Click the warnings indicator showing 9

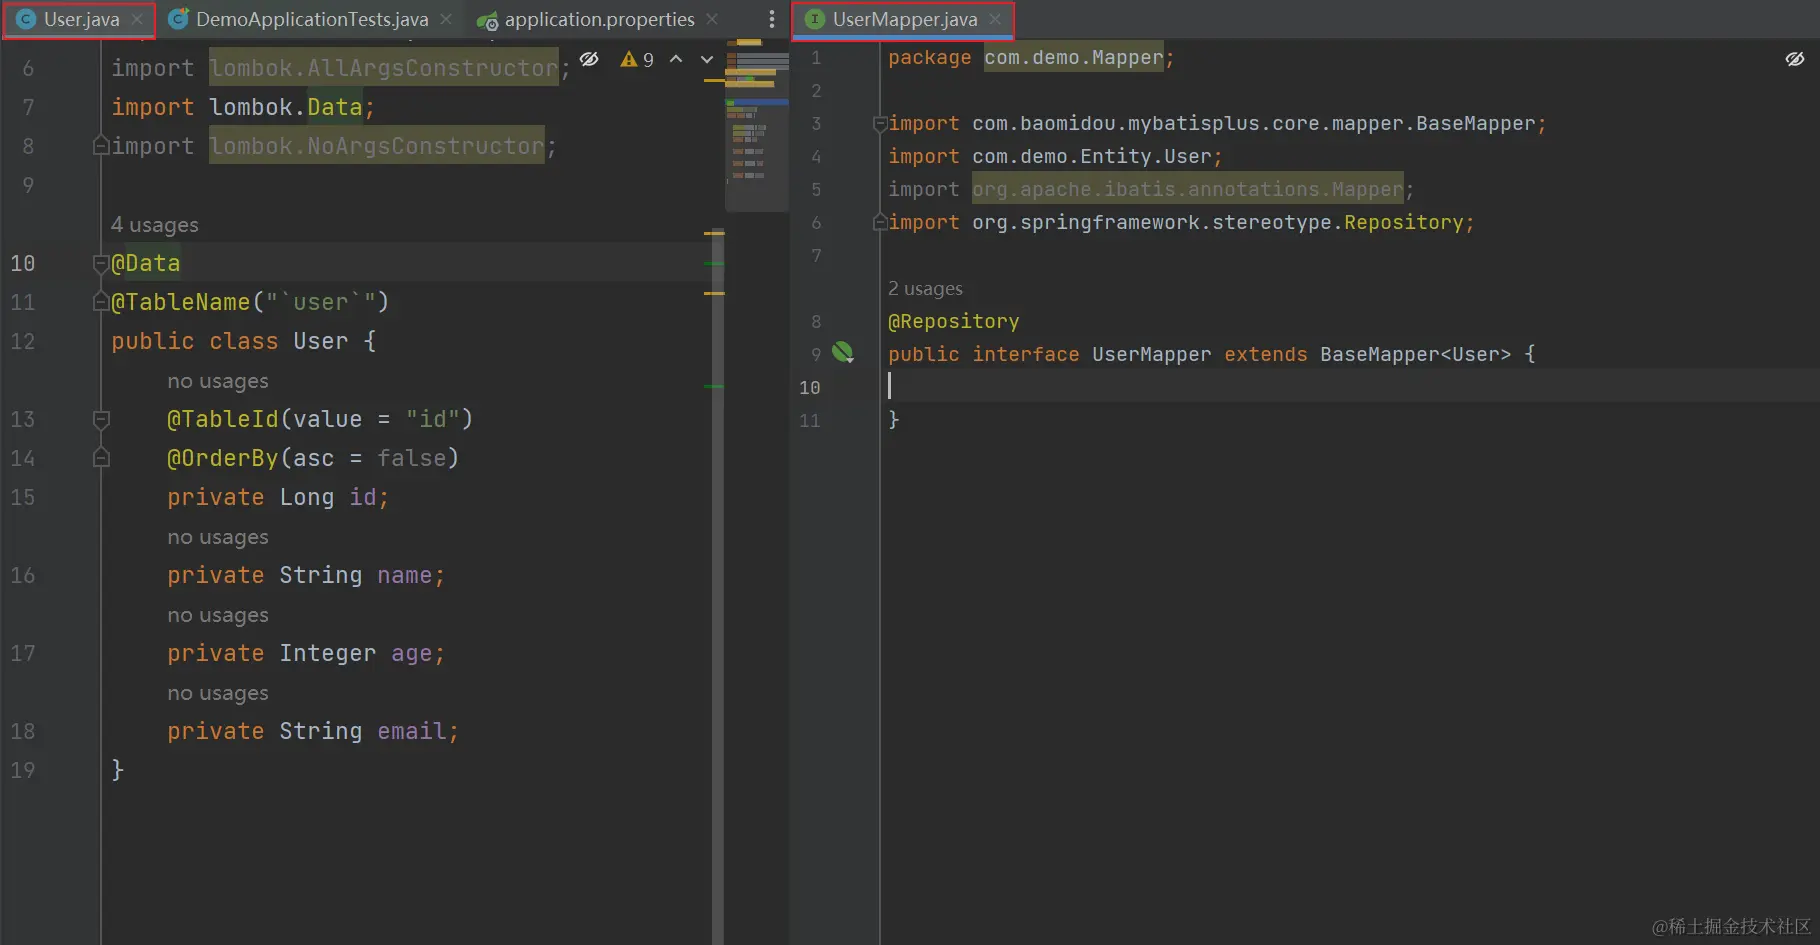(x=637, y=60)
